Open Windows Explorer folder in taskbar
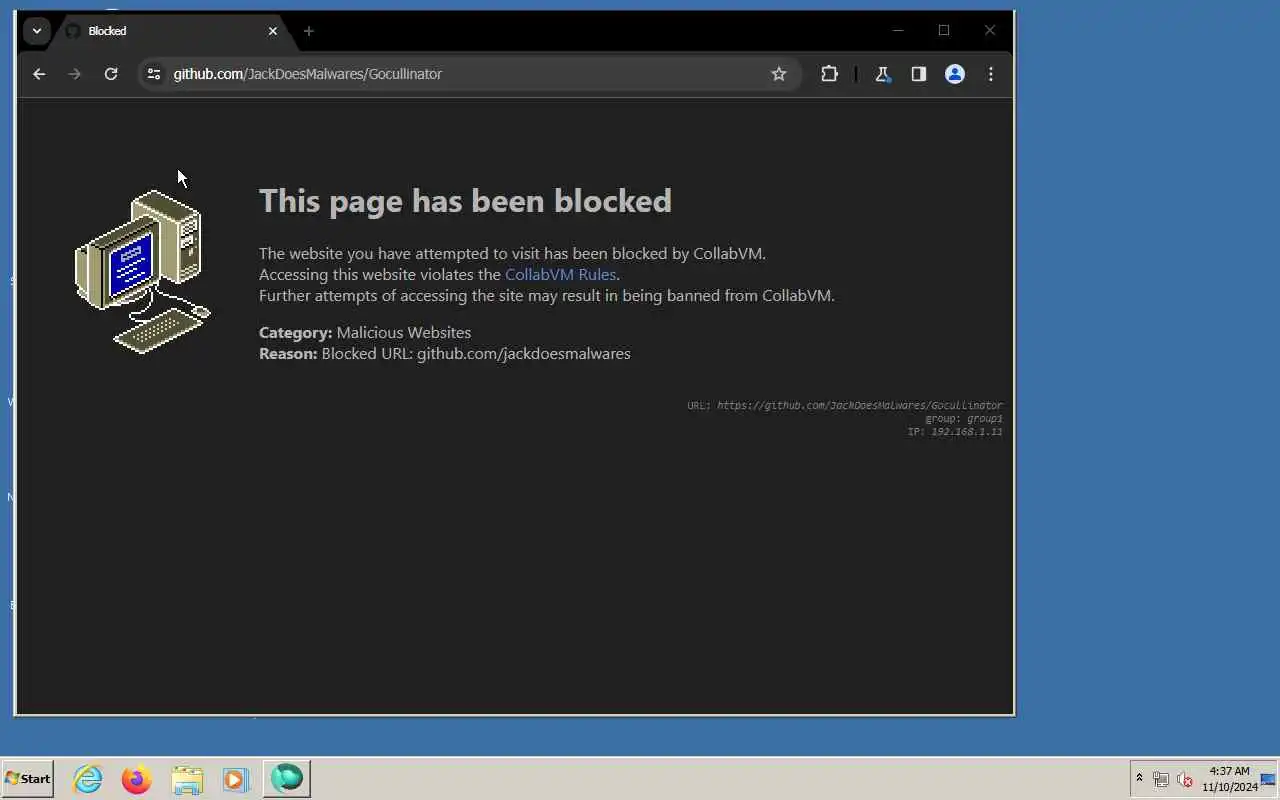 coord(187,779)
